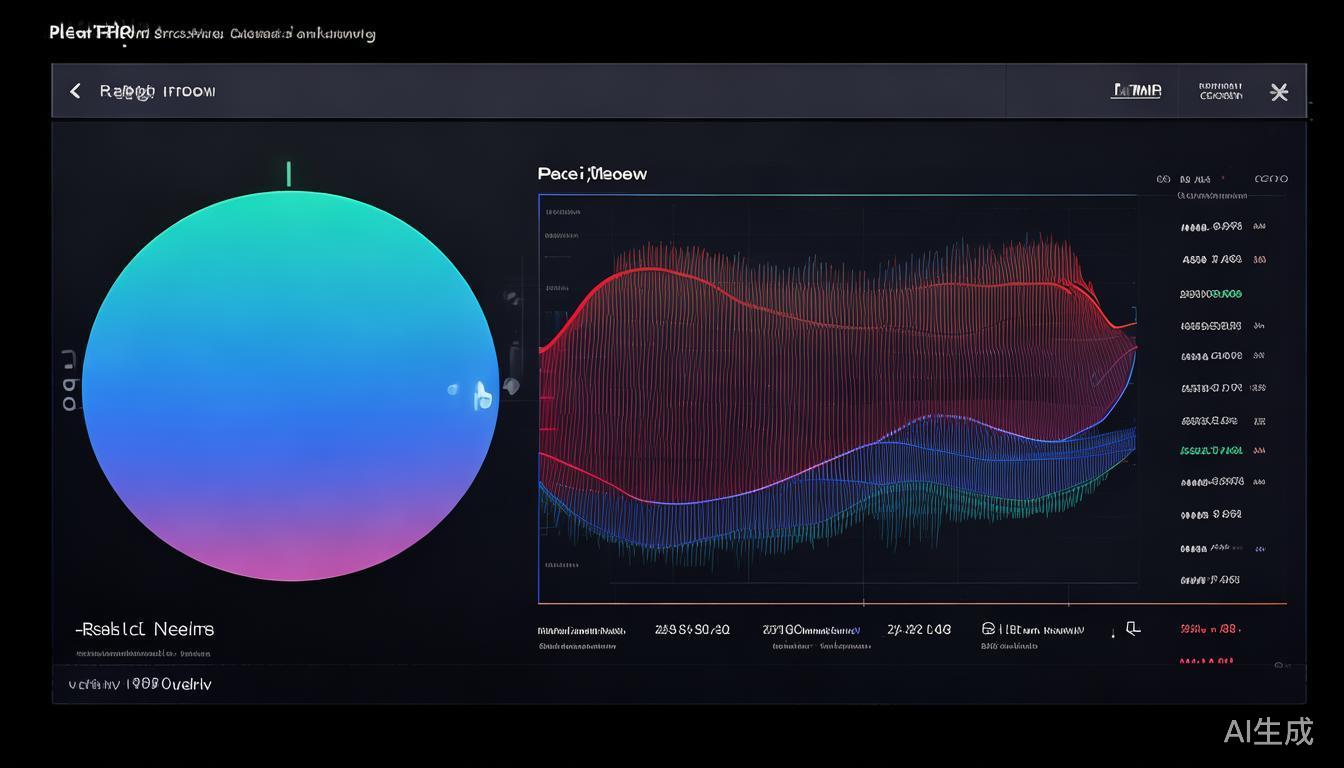Click the vertical icon stack left of the circle

click(69, 381)
